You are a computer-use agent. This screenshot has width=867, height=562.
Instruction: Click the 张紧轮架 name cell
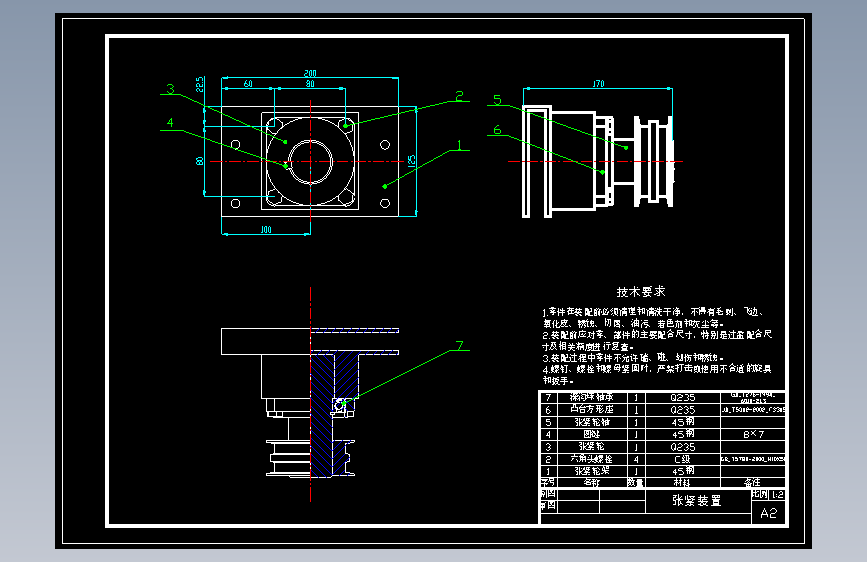pyautogui.click(x=592, y=471)
